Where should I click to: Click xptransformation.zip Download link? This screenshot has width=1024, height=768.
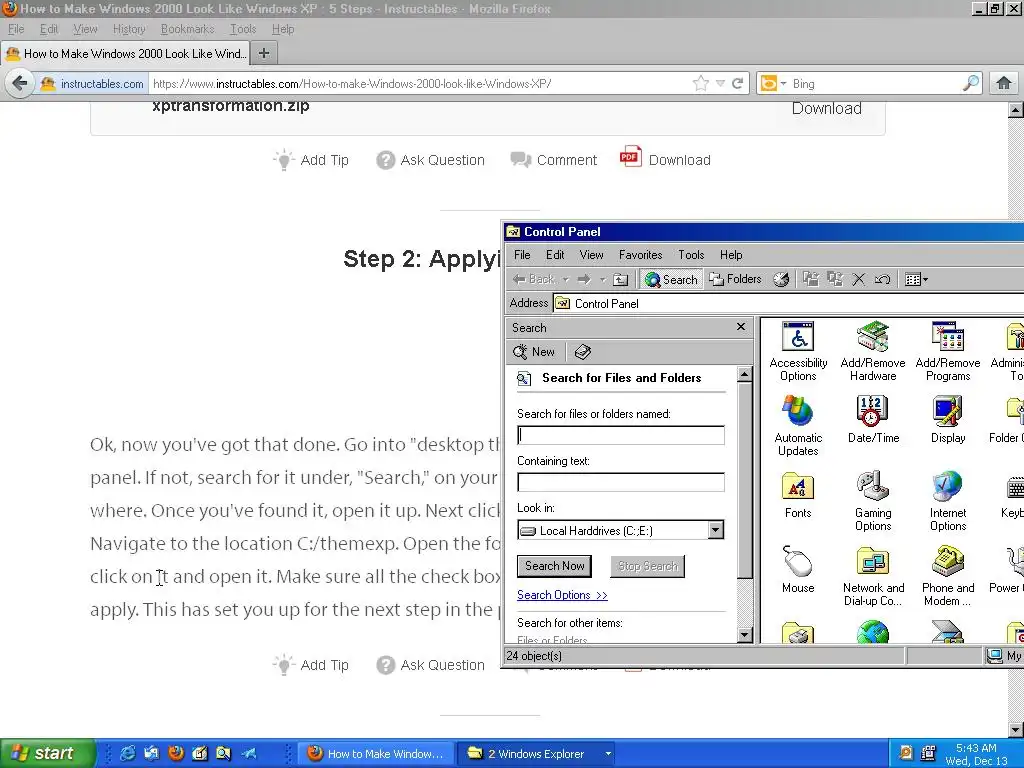pyautogui.click(x=827, y=108)
